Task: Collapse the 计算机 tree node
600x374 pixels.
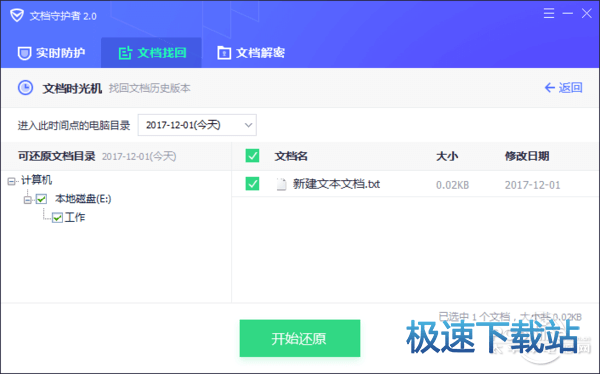Action: 11,181
